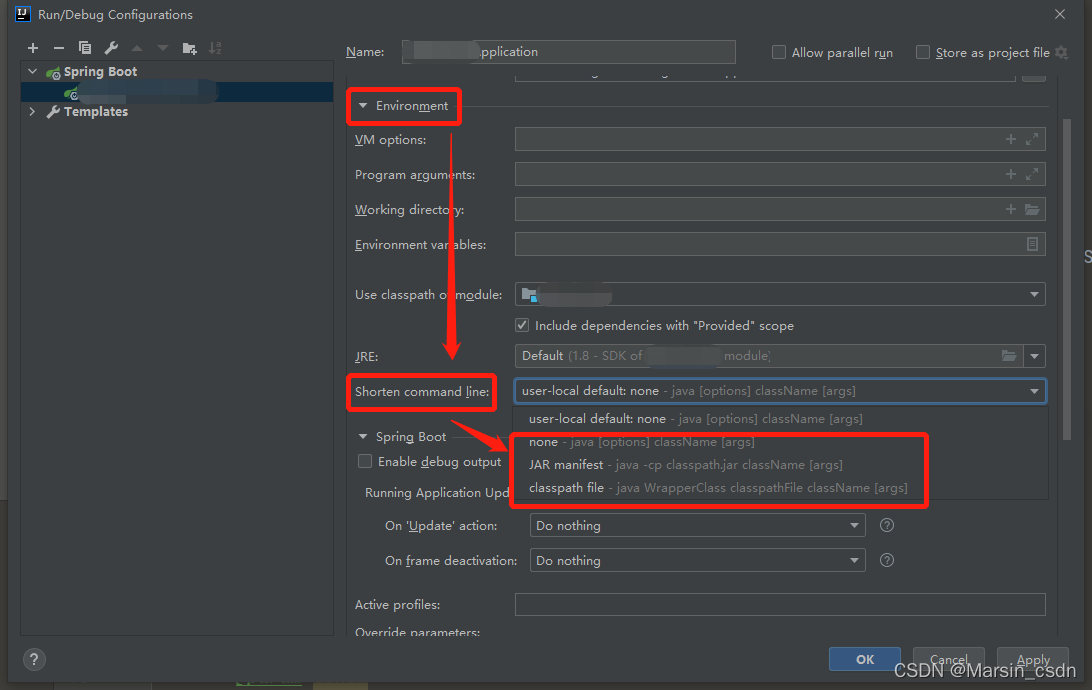Open help for On 'Update' action

tap(887, 525)
